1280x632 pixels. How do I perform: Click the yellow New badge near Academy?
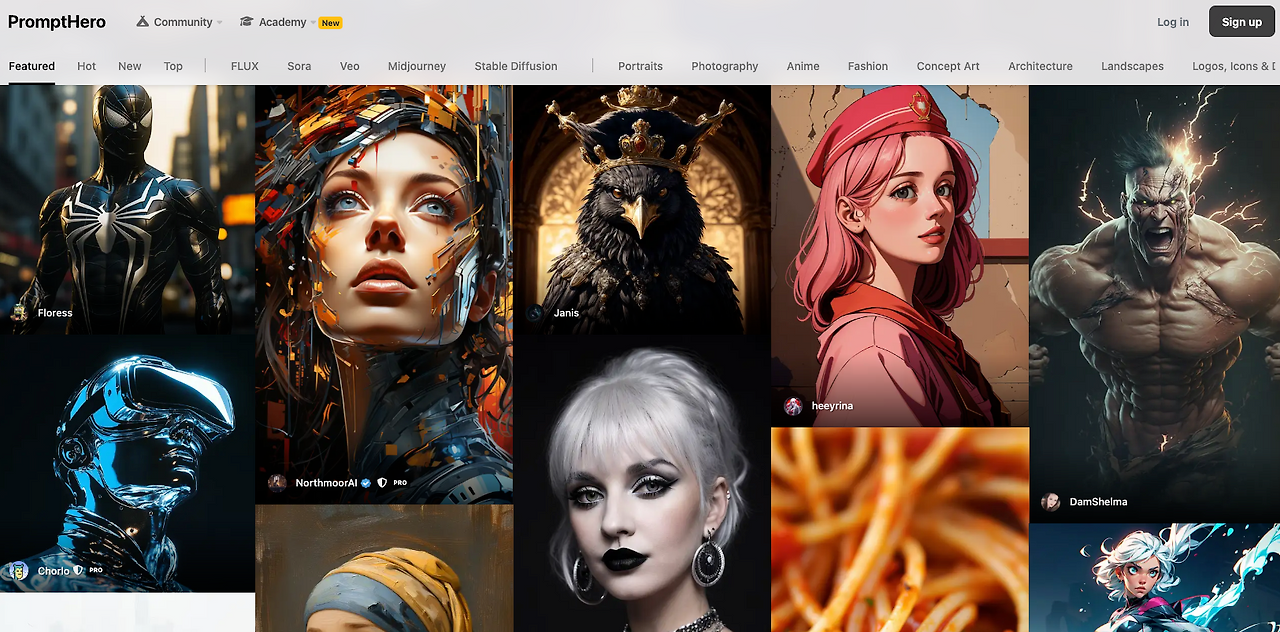(330, 21)
